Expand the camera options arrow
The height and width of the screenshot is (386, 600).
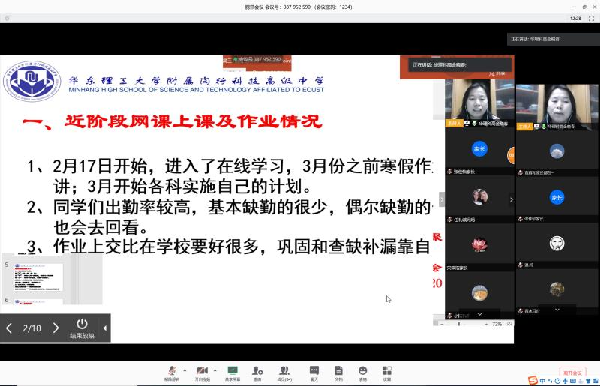pos(215,370)
